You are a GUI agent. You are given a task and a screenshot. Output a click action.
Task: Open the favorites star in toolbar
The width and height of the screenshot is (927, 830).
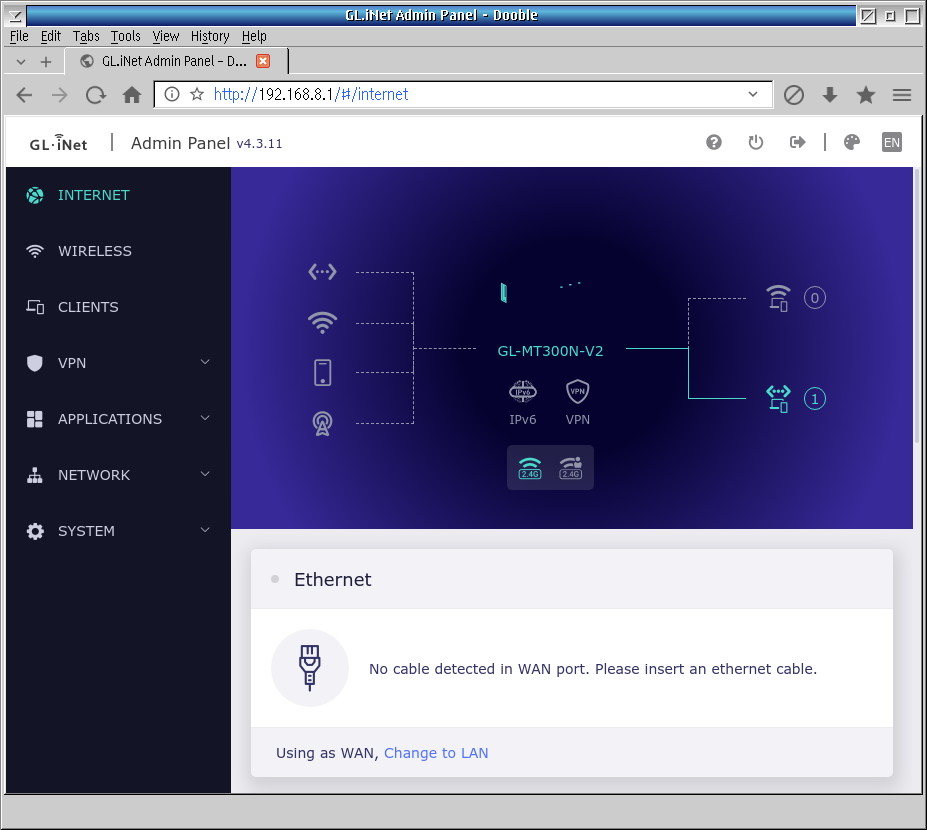click(x=866, y=95)
